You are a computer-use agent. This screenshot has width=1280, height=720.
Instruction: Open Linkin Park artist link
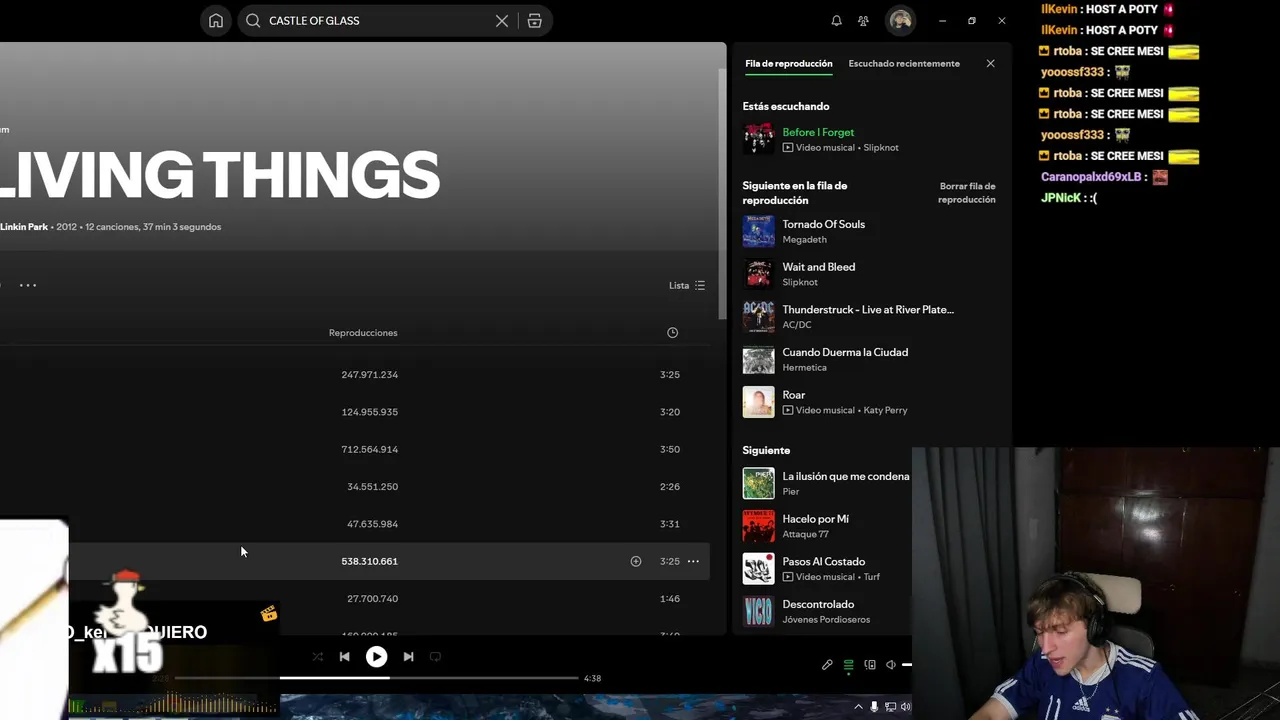(24, 227)
